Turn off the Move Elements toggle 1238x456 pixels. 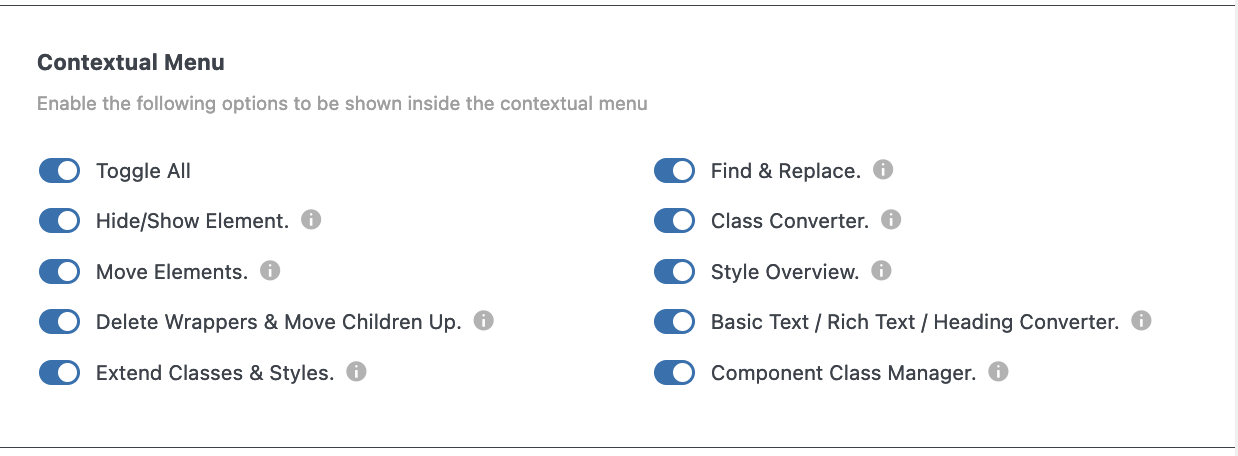point(59,271)
